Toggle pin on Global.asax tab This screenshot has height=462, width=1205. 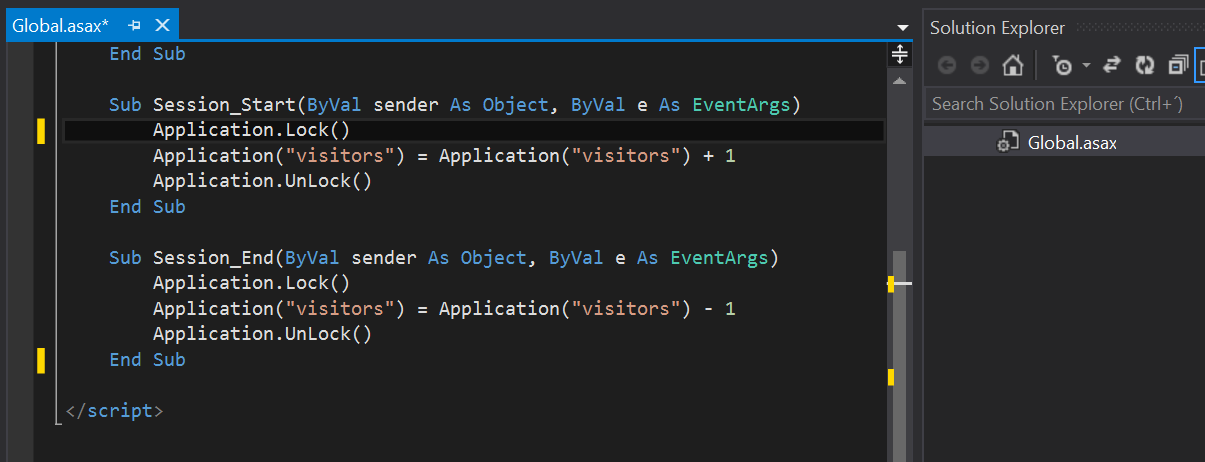(135, 26)
